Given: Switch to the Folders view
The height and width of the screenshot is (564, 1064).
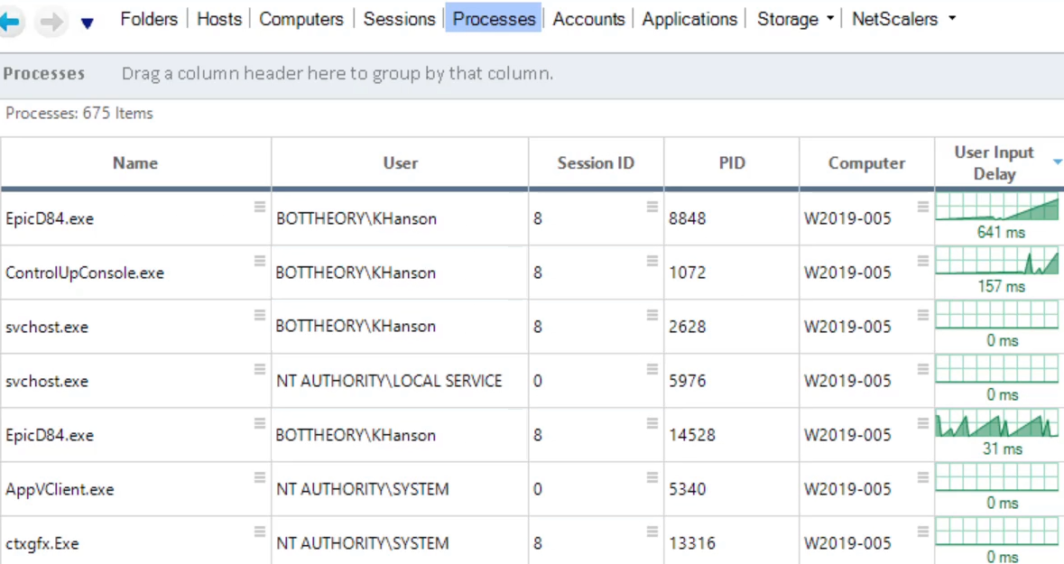Looking at the screenshot, I should coord(149,19).
